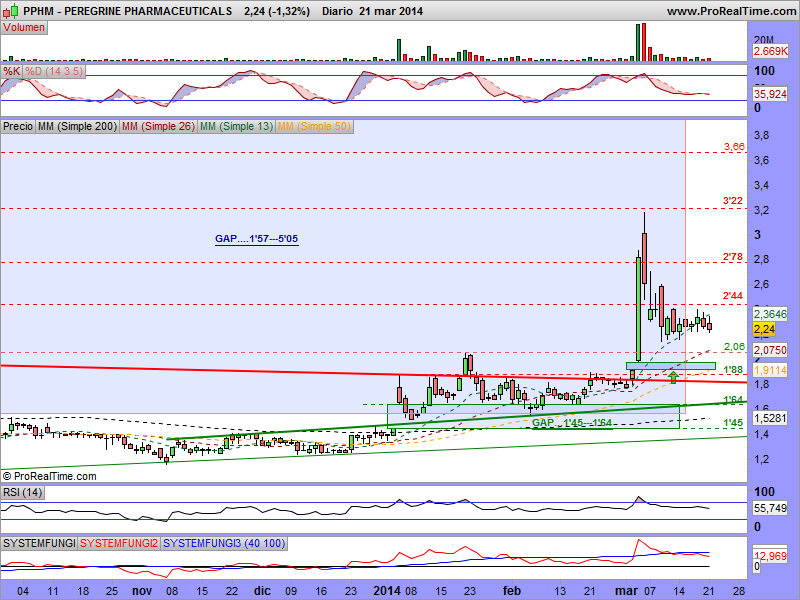This screenshot has width=800, height=600.
Task: Click the 35,924 stochastic value box
Action: click(x=770, y=94)
